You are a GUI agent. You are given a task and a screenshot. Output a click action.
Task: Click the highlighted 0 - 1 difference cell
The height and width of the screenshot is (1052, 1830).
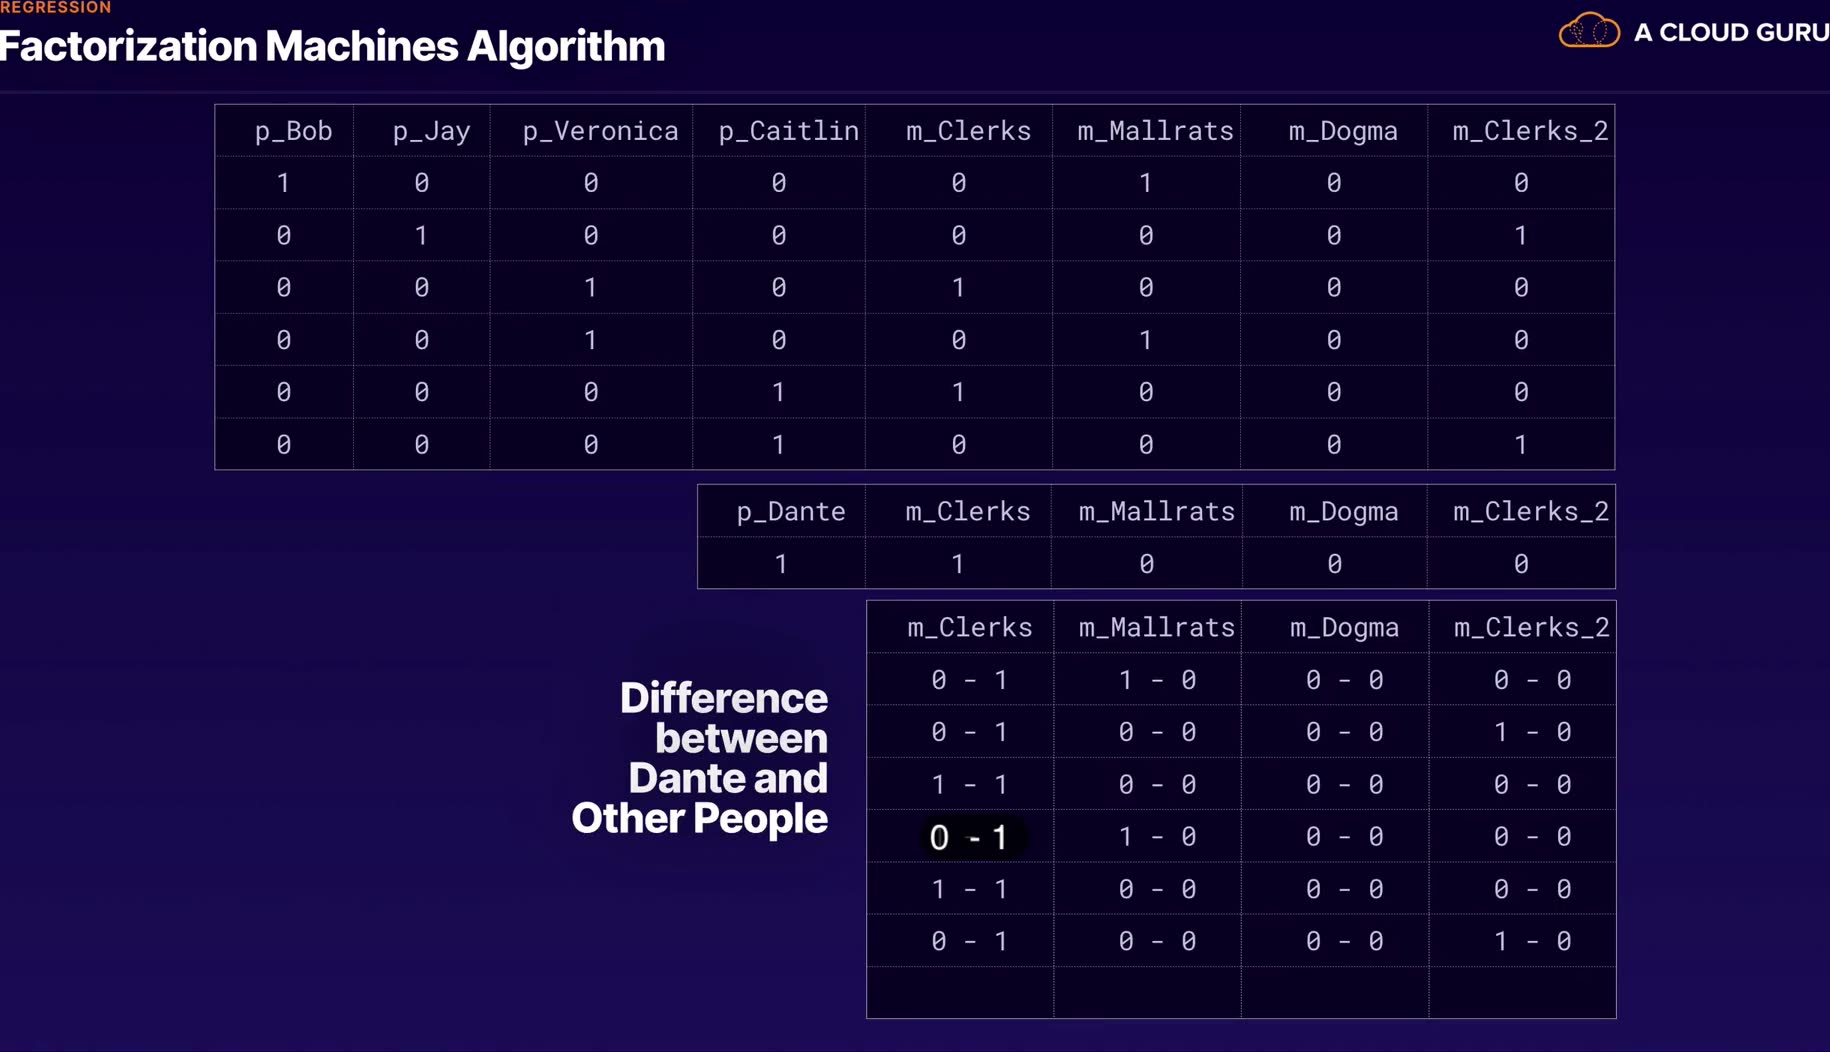tap(969, 837)
